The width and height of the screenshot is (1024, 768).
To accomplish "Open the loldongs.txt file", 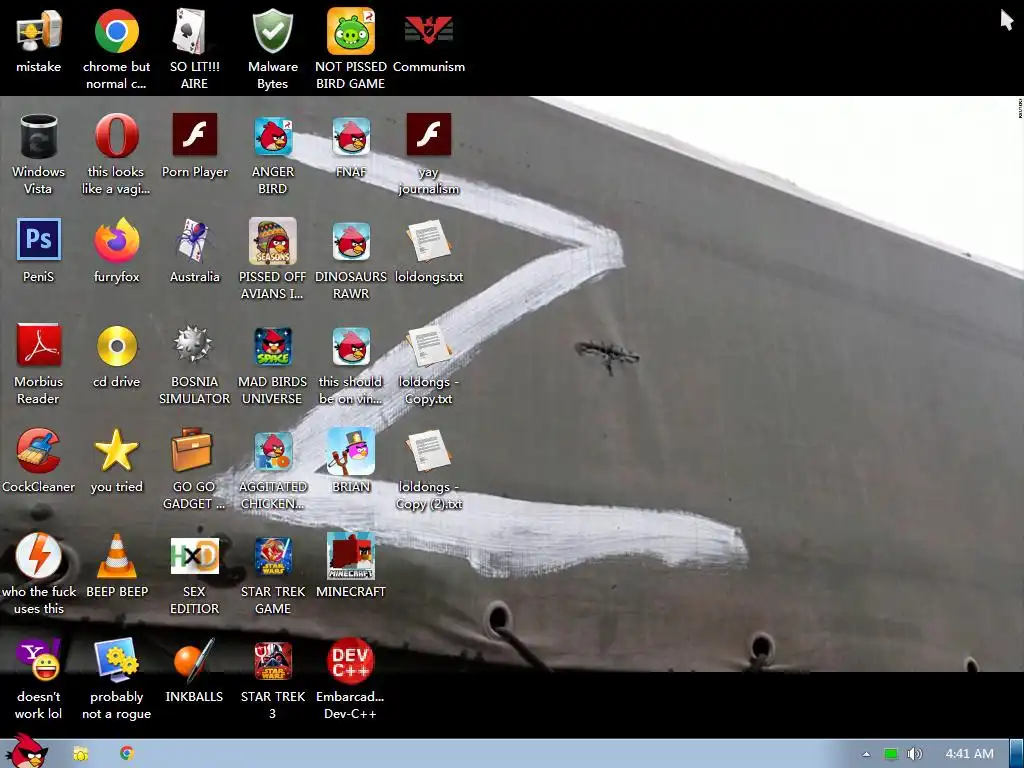I will tap(428, 241).
